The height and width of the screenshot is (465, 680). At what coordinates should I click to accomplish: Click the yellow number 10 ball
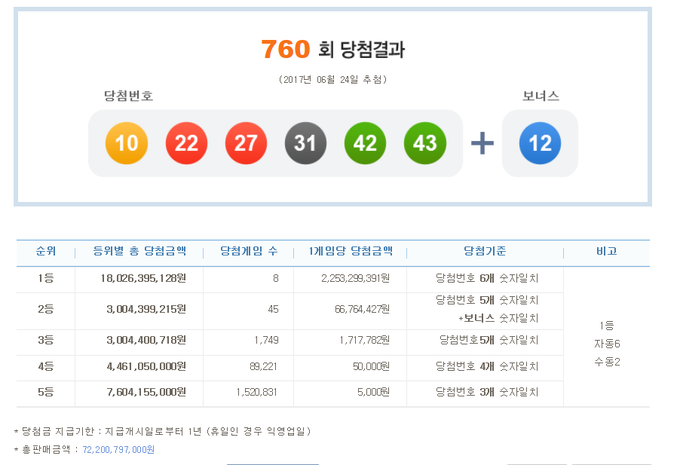(126, 143)
